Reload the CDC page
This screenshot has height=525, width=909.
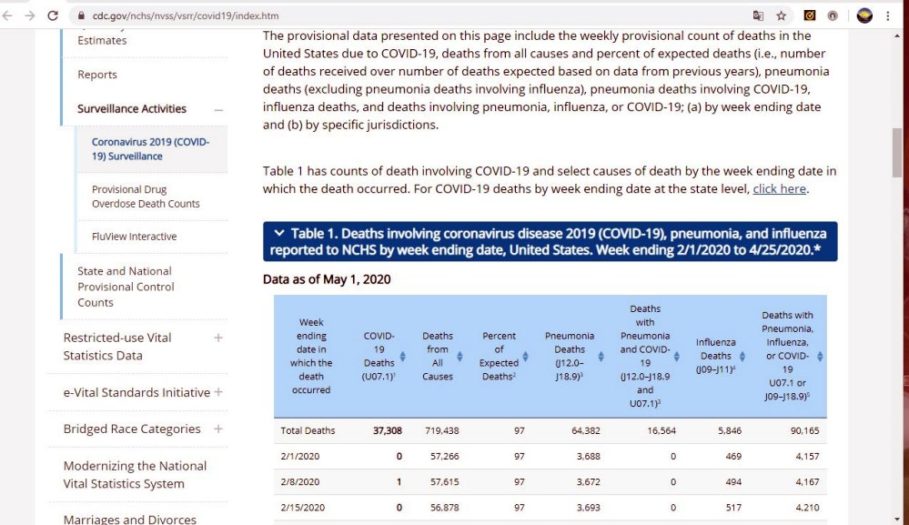point(53,16)
